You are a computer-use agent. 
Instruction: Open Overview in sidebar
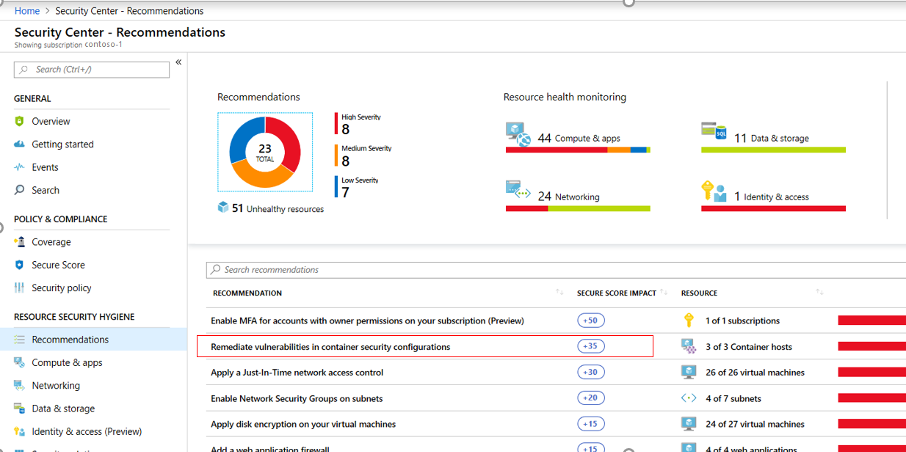(x=51, y=121)
